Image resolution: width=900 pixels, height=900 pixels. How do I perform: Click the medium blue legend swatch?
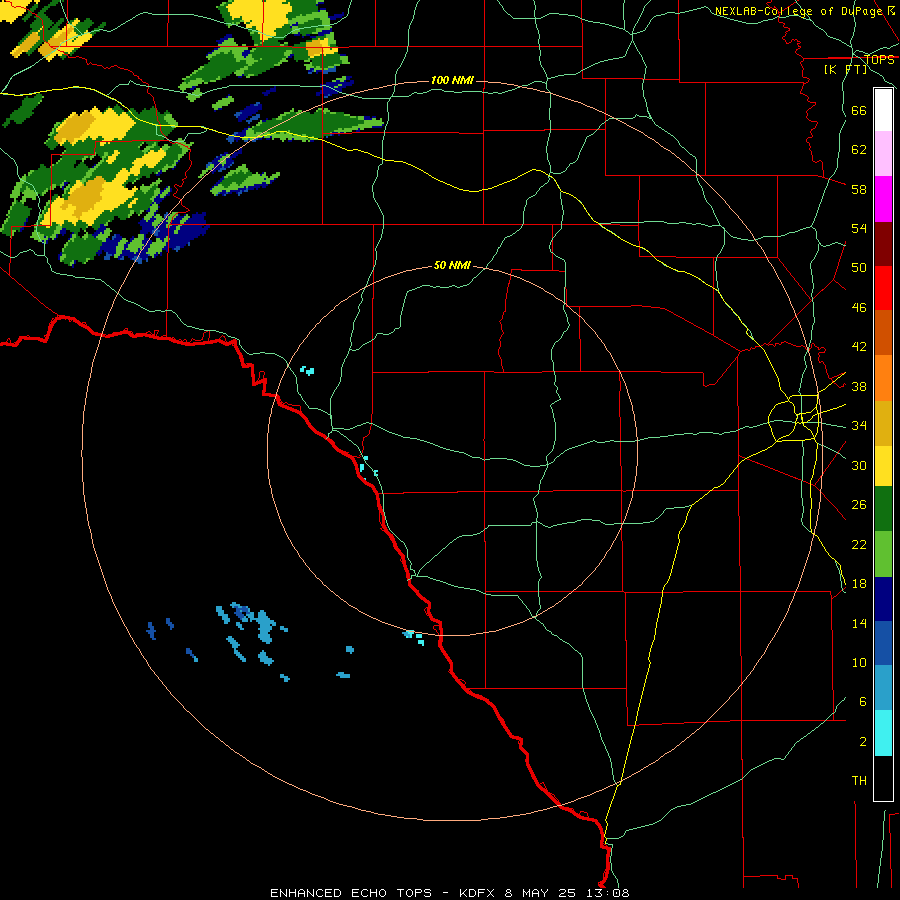pos(883,643)
